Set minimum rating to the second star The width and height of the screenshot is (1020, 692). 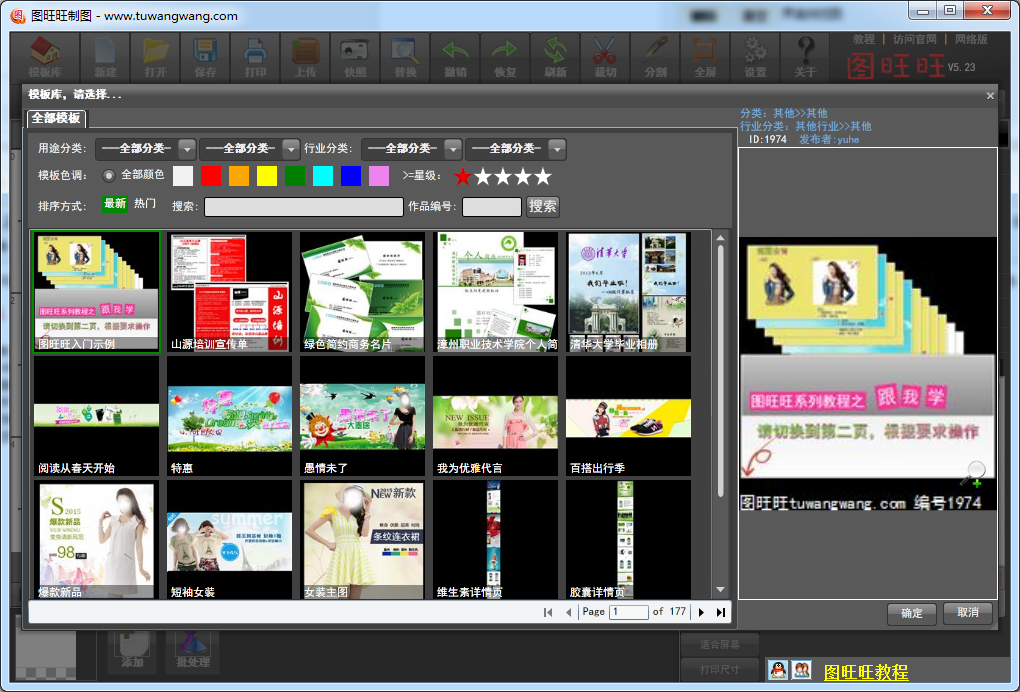click(483, 176)
